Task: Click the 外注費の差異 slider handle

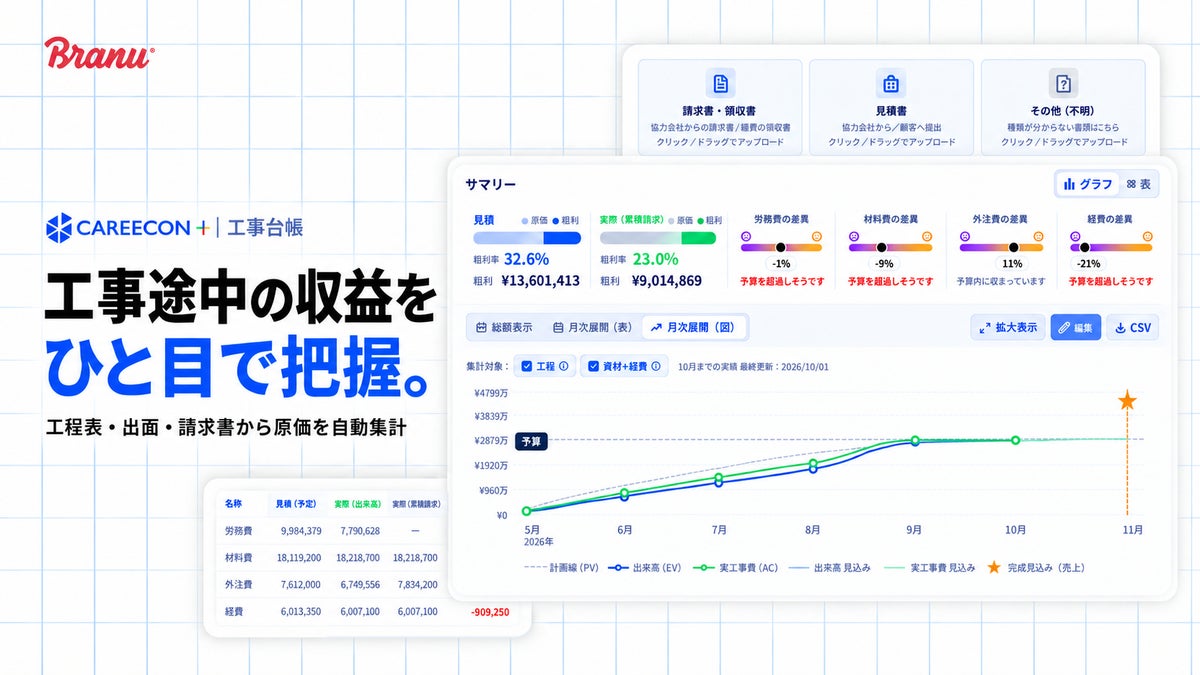Action: pyautogui.click(x=1013, y=247)
